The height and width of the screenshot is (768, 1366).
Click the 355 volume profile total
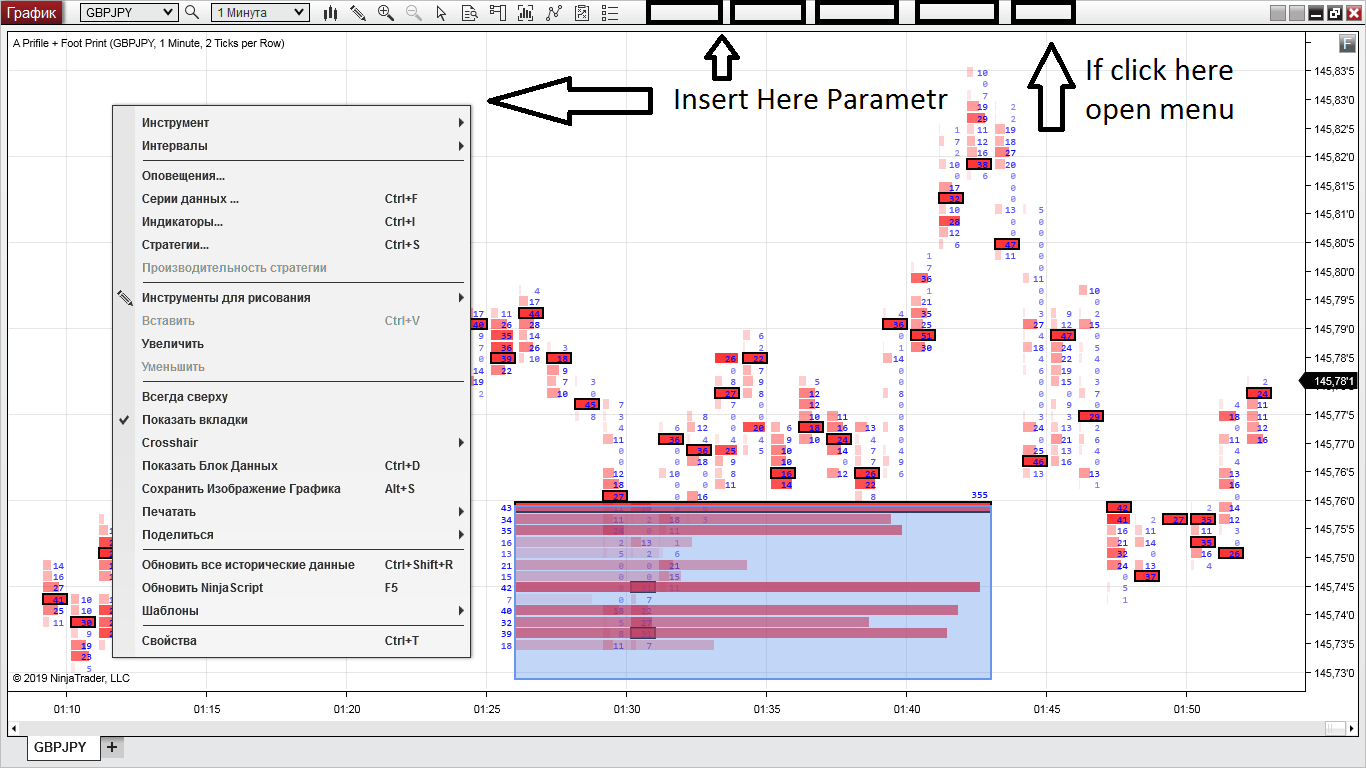pos(979,495)
